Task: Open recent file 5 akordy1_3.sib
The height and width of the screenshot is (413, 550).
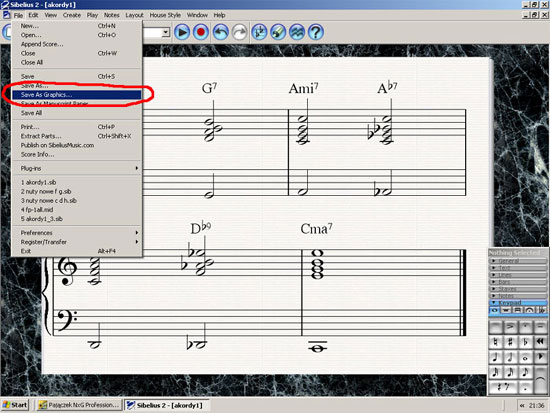Action: coord(77,219)
